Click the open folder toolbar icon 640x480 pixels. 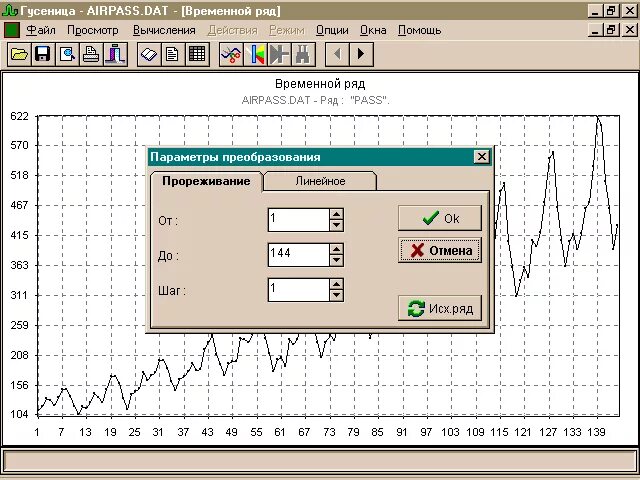(19, 54)
